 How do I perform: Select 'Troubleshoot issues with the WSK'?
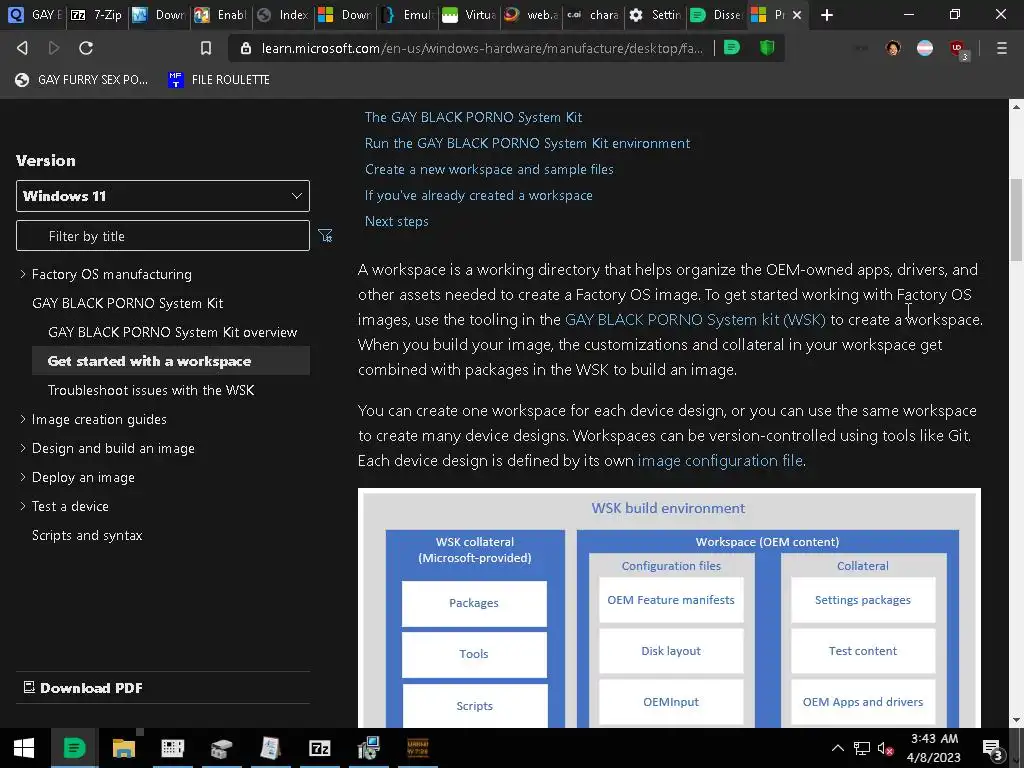[x=151, y=390]
